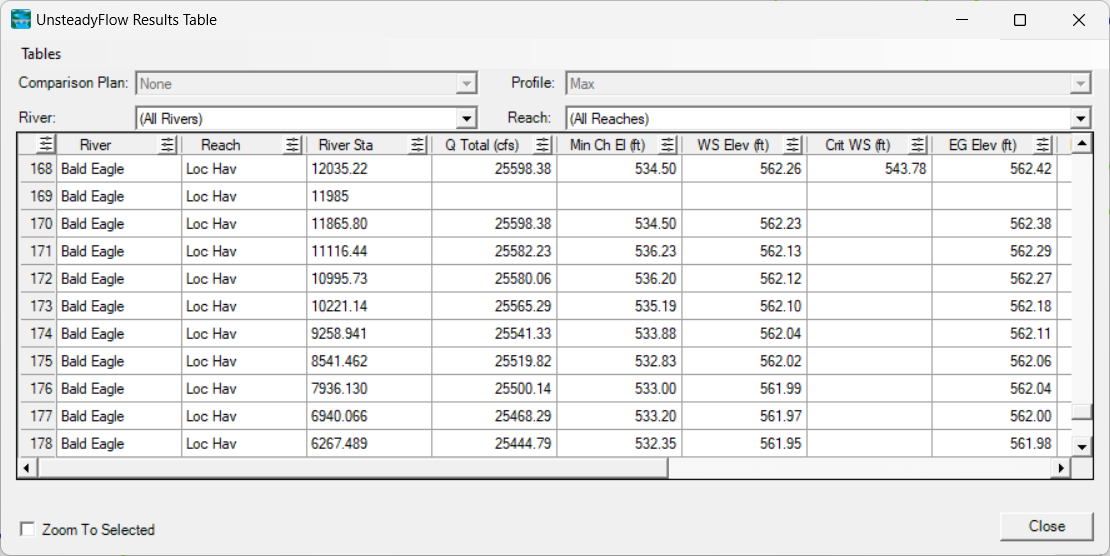Click the EG Elev (ft) column filter icon
1110x556 pixels.
(1043, 145)
